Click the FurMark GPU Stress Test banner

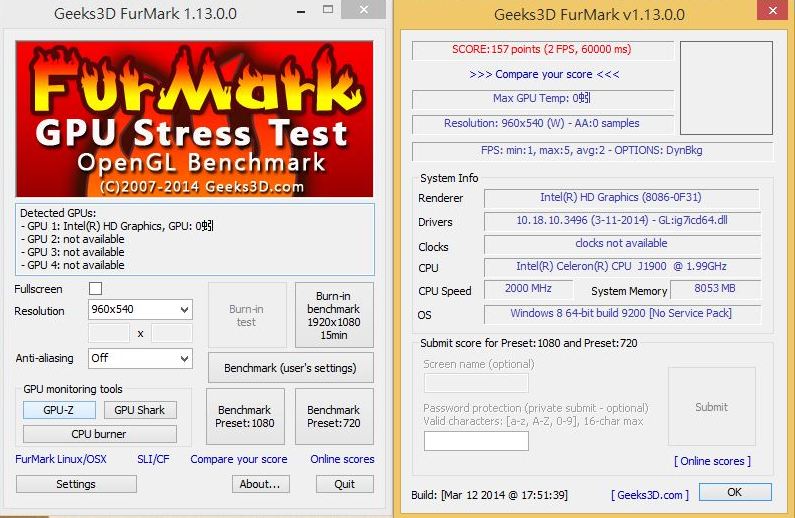click(195, 119)
